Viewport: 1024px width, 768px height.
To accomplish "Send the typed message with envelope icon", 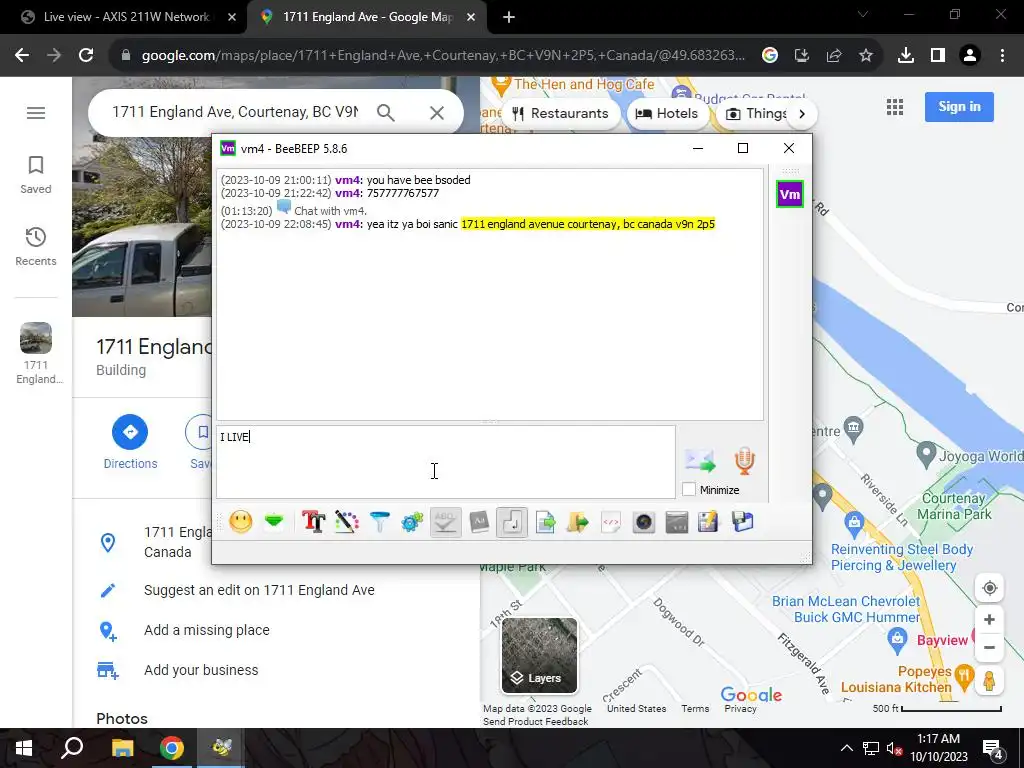I will [x=700, y=460].
